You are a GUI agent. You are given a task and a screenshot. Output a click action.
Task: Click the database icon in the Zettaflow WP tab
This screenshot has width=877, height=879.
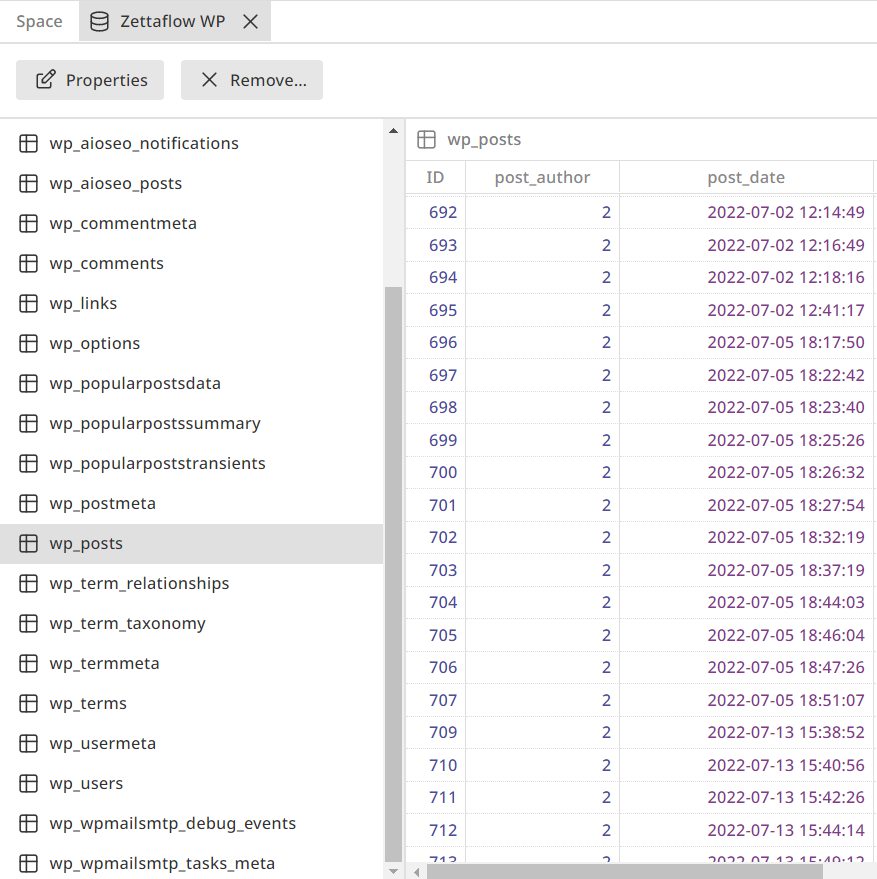98,20
